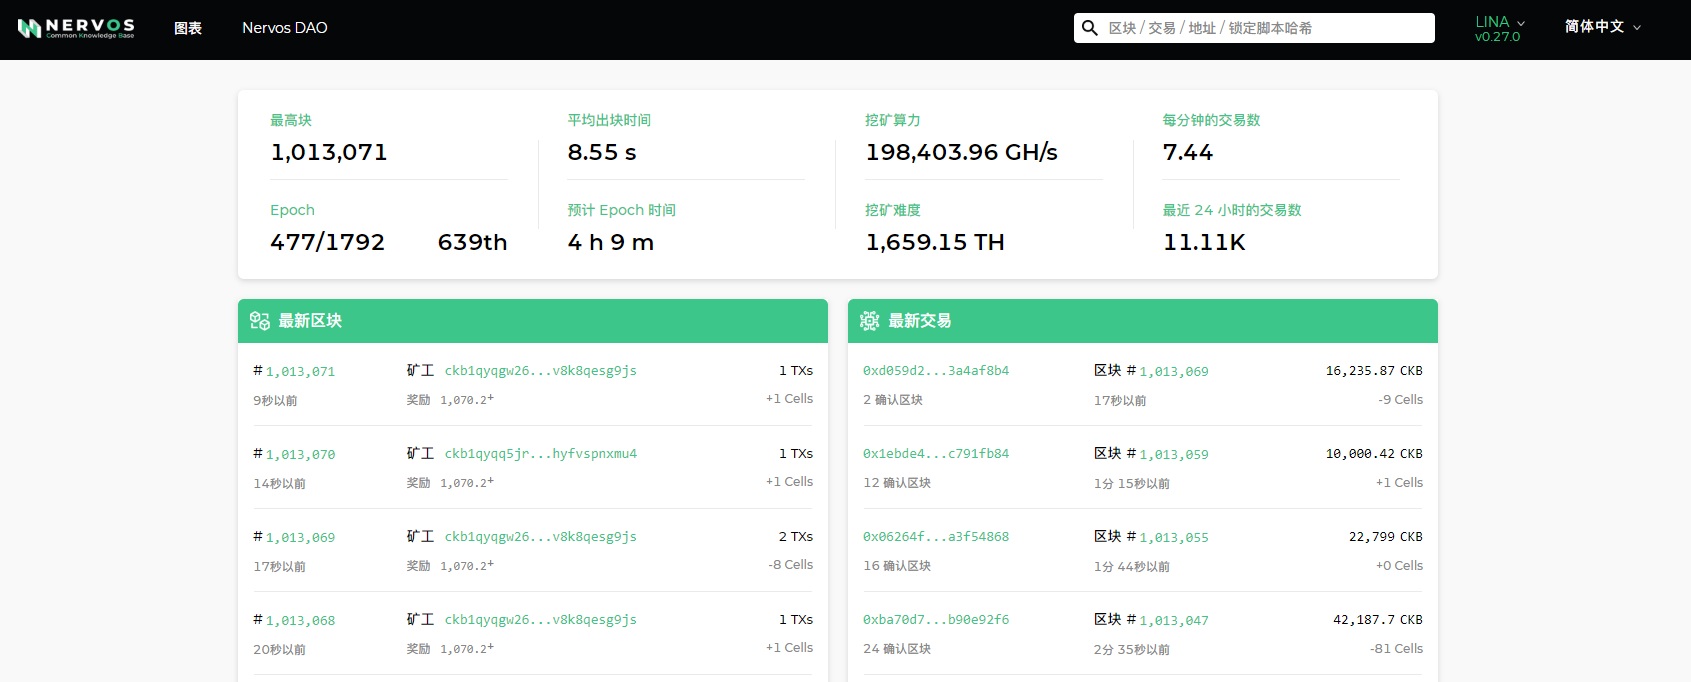This screenshot has height=682, width=1691.
Task: Go to the Nervos DAO page
Action: pyautogui.click(x=284, y=28)
